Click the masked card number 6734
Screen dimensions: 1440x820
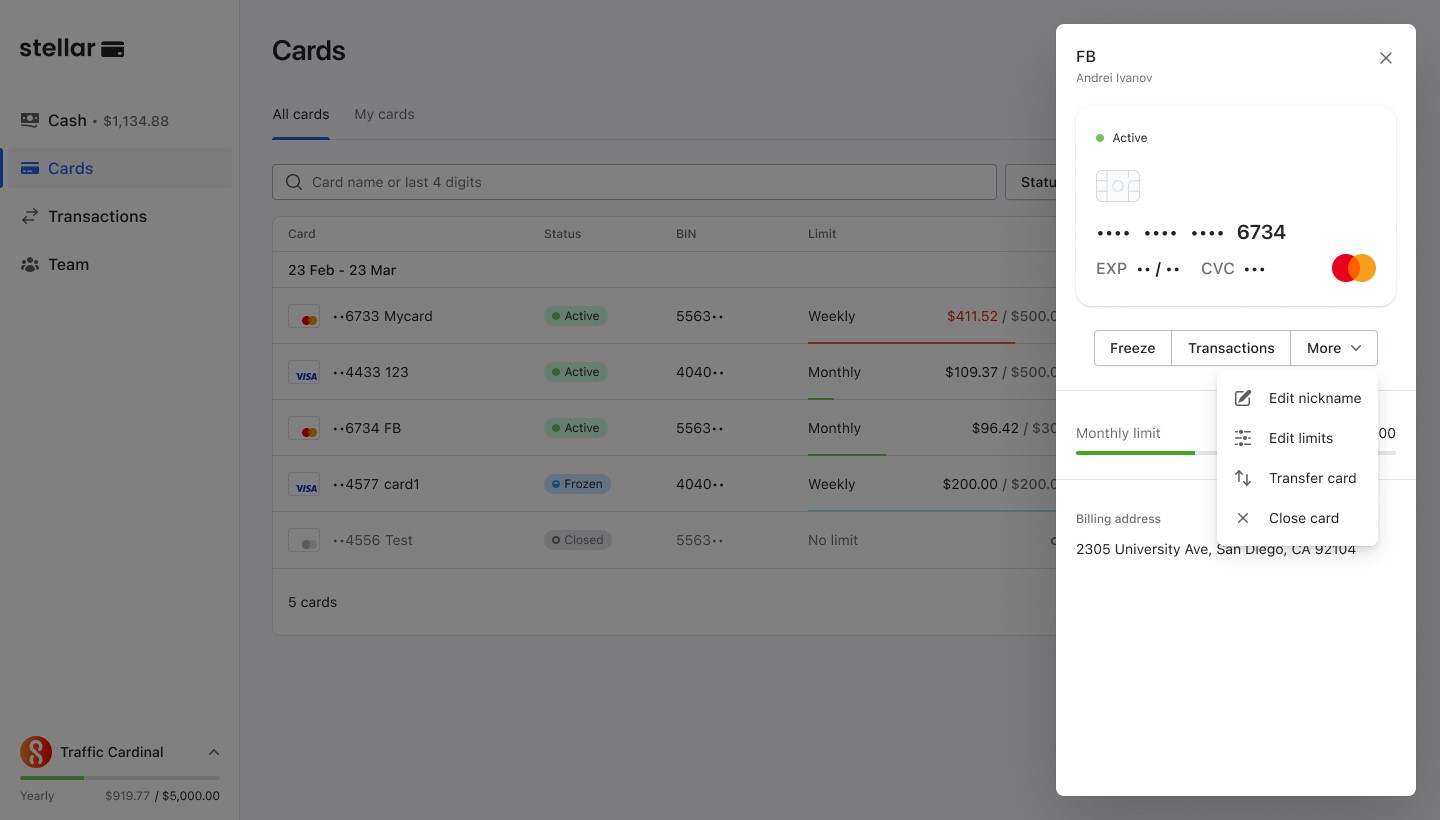coord(1191,232)
